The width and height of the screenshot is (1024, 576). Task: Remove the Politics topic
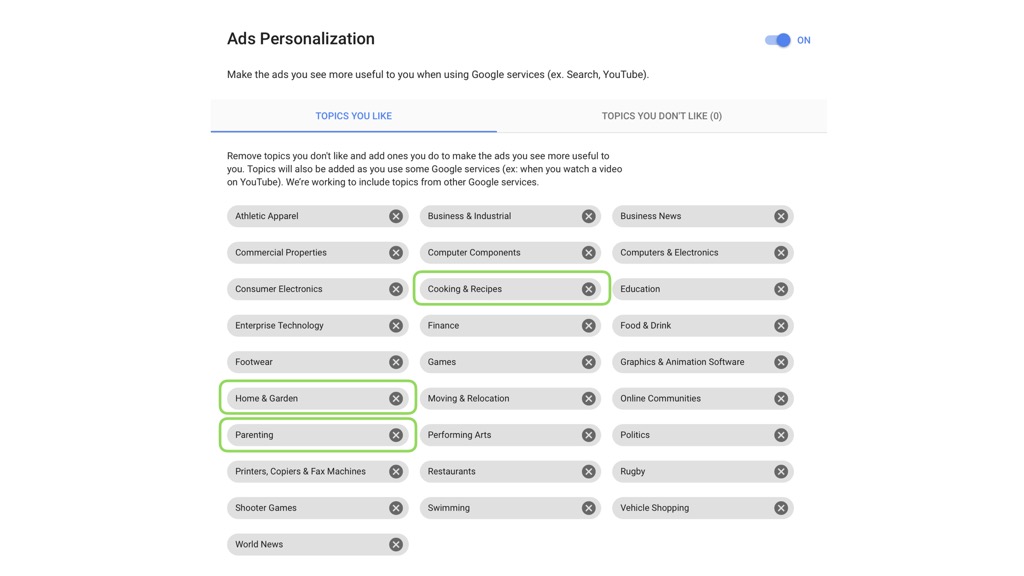tap(781, 435)
